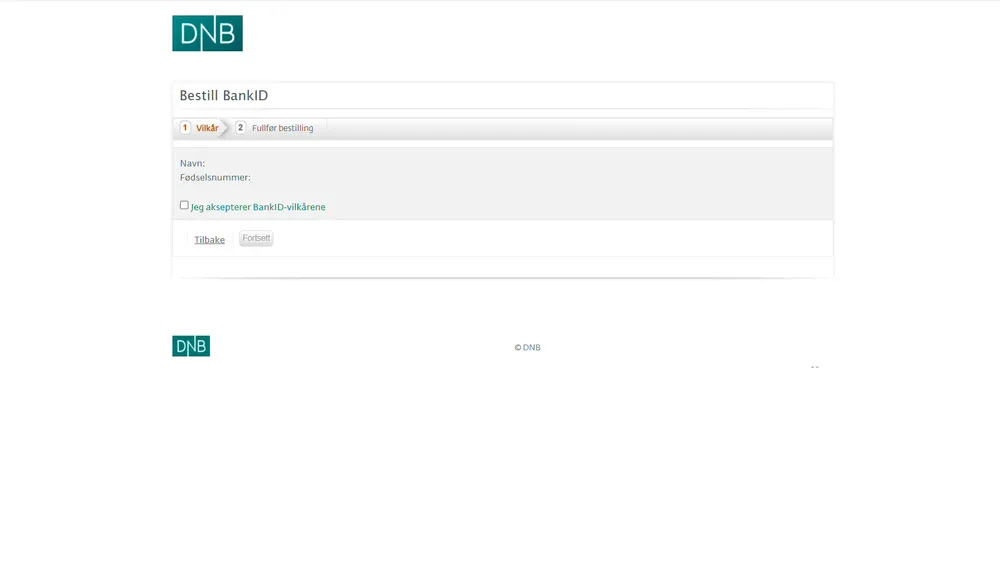Screen dimensions: 1000x563
Task: Click the step 2 number badge
Action: (240, 127)
